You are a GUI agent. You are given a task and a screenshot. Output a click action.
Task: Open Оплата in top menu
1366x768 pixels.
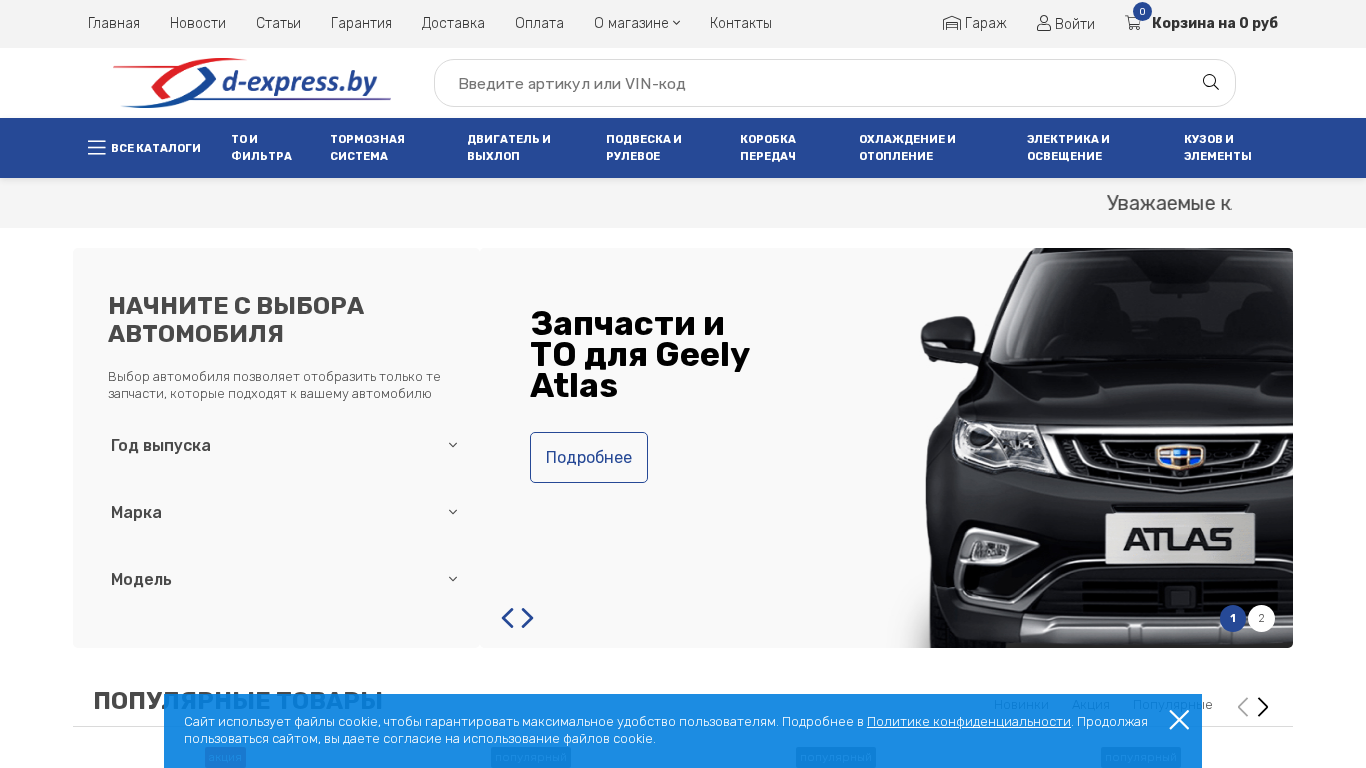click(539, 23)
